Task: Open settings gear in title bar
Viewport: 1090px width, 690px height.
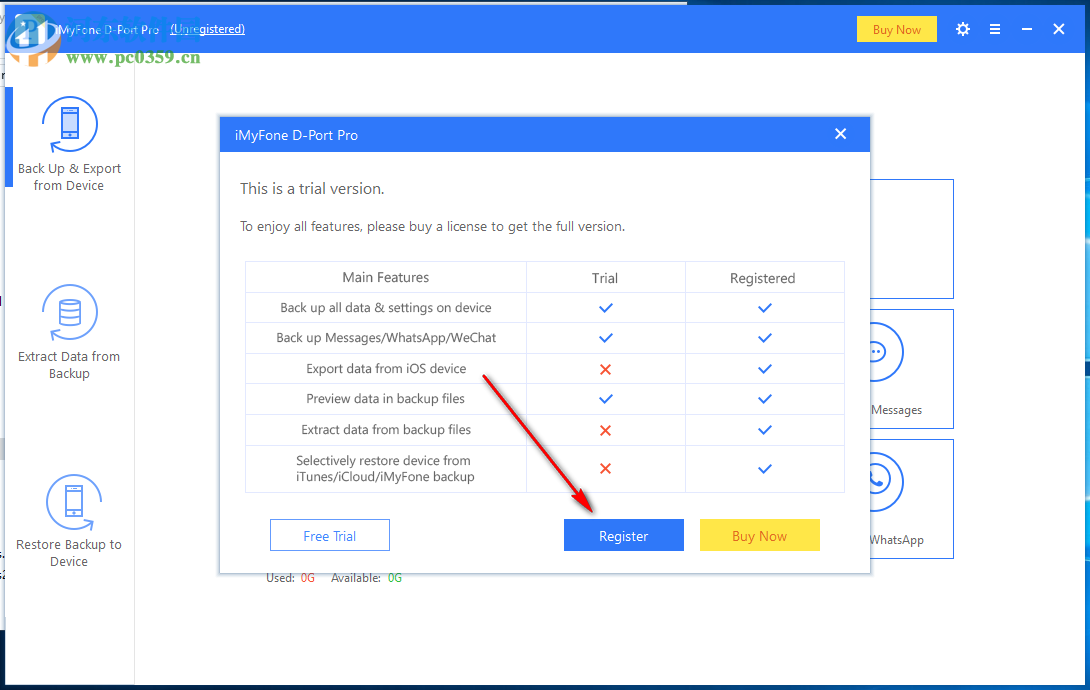Action: pos(963,29)
